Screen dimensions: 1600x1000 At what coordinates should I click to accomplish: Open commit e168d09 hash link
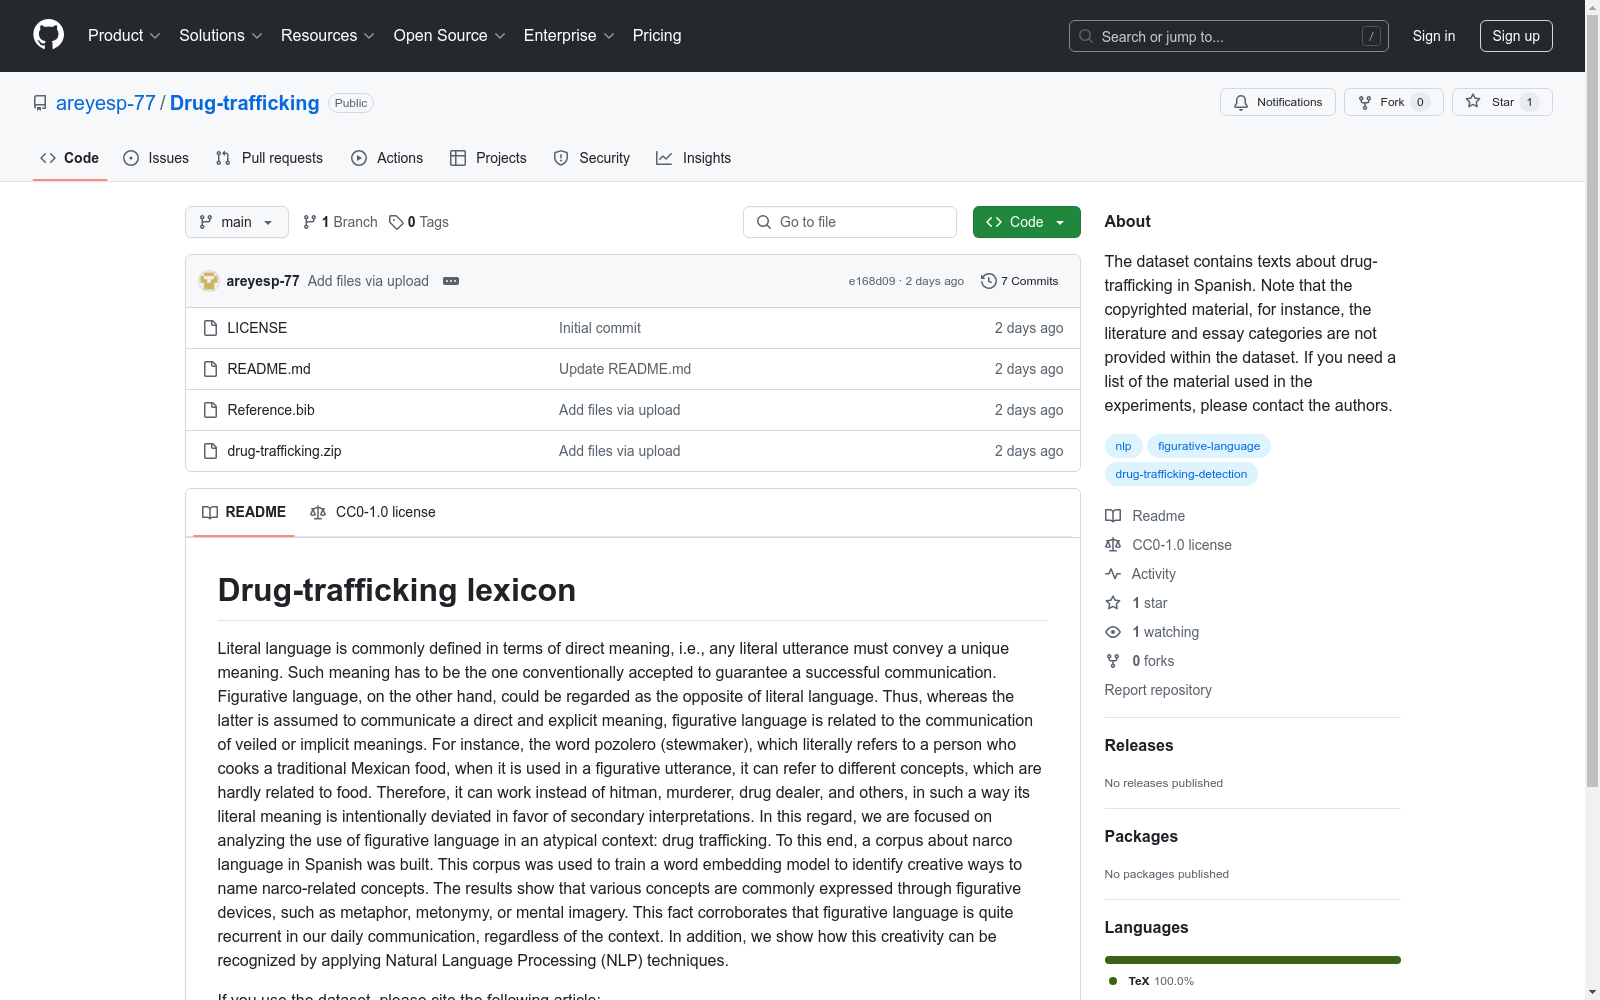click(872, 281)
